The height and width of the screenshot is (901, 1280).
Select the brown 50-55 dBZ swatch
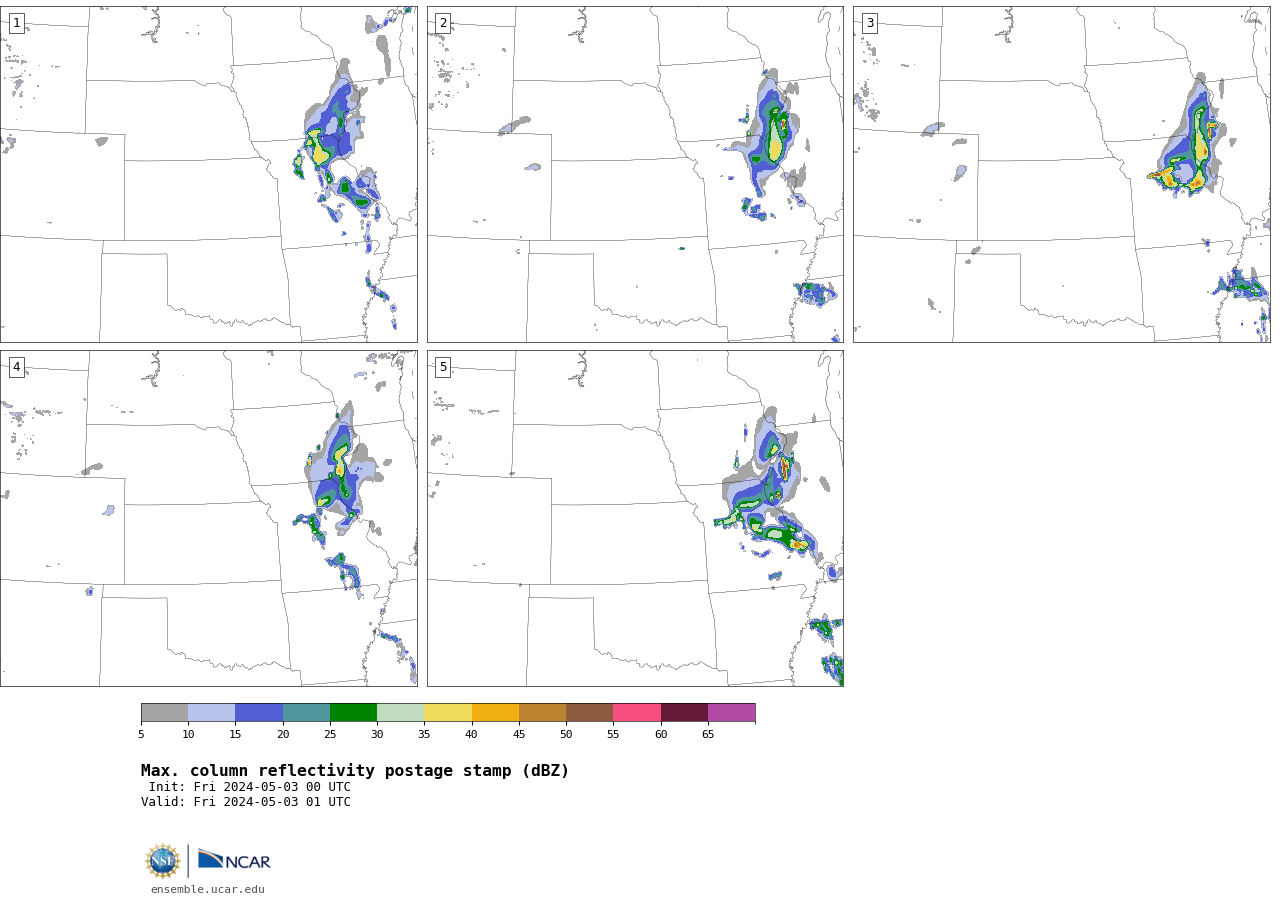(x=589, y=712)
